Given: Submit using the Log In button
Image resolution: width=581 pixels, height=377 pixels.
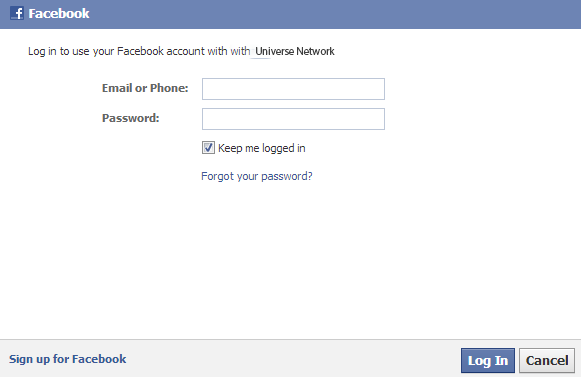Looking at the screenshot, I should tap(488, 360).
